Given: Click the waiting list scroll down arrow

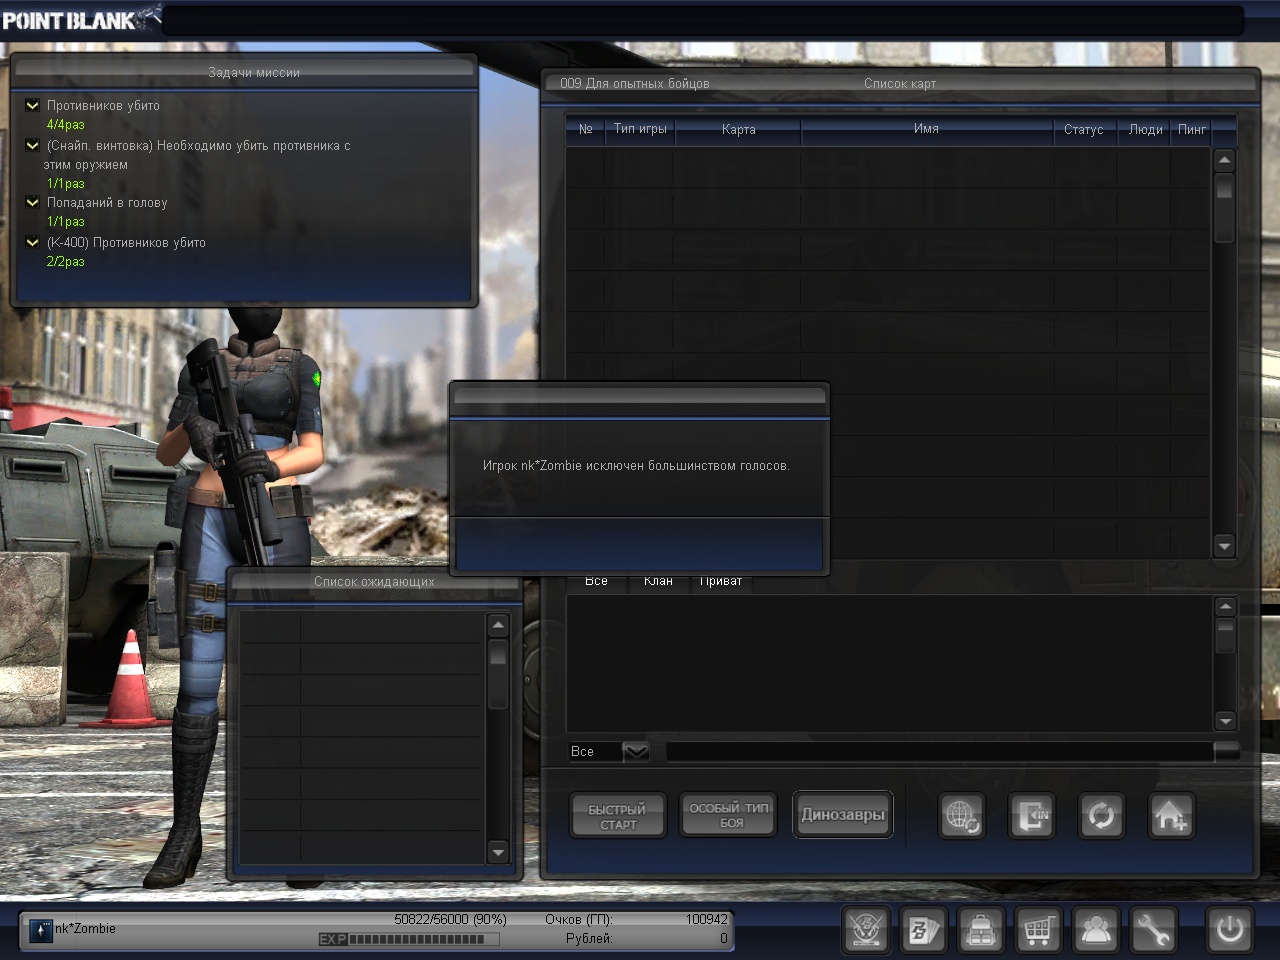Looking at the screenshot, I should click(x=498, y=852).
